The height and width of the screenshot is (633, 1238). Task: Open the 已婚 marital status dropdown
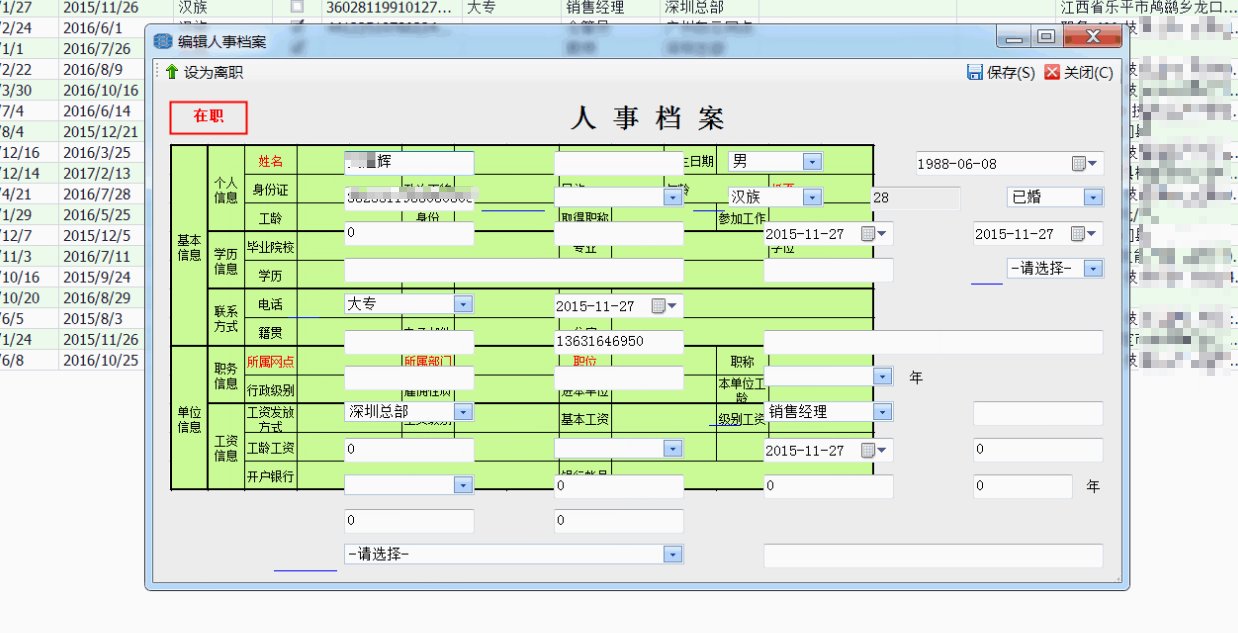pyautogui.click(x=1093, y=198)
